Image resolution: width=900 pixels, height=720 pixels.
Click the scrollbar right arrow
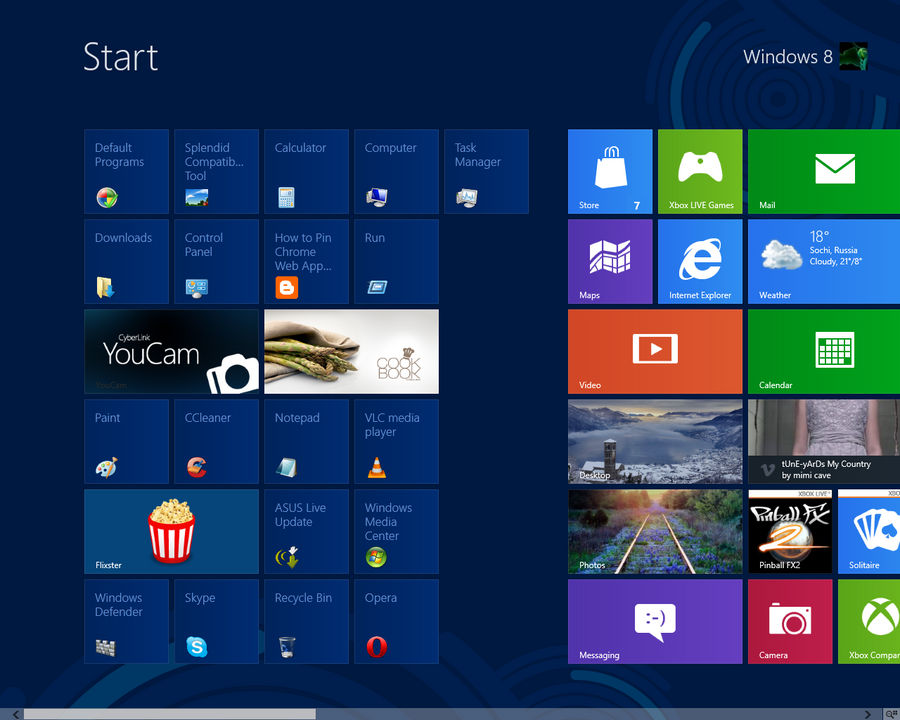click(868, 714)
